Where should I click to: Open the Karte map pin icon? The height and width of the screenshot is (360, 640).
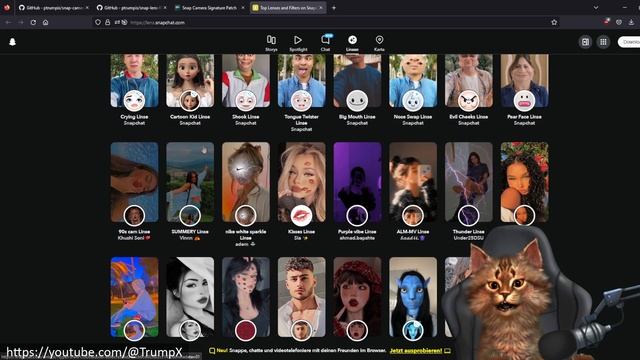point(379,40)
